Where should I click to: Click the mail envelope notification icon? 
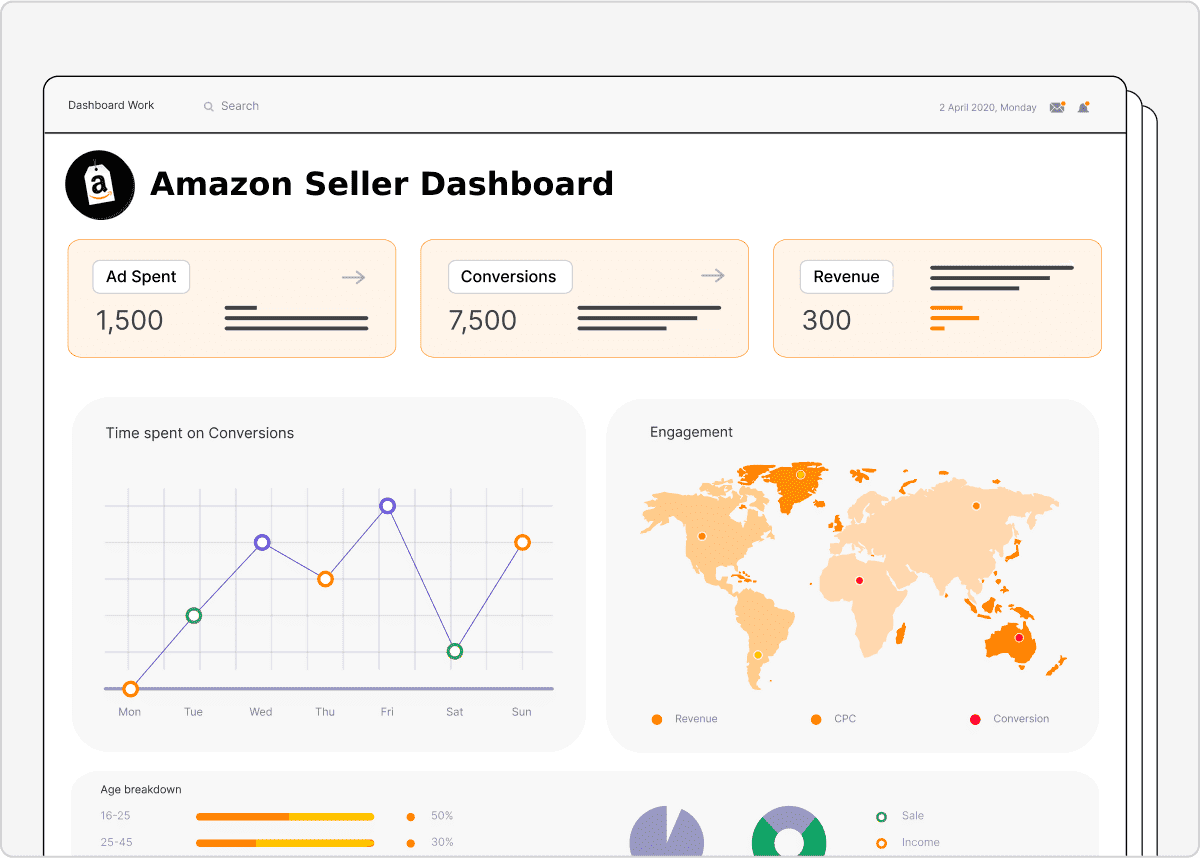click(1057, 107)
